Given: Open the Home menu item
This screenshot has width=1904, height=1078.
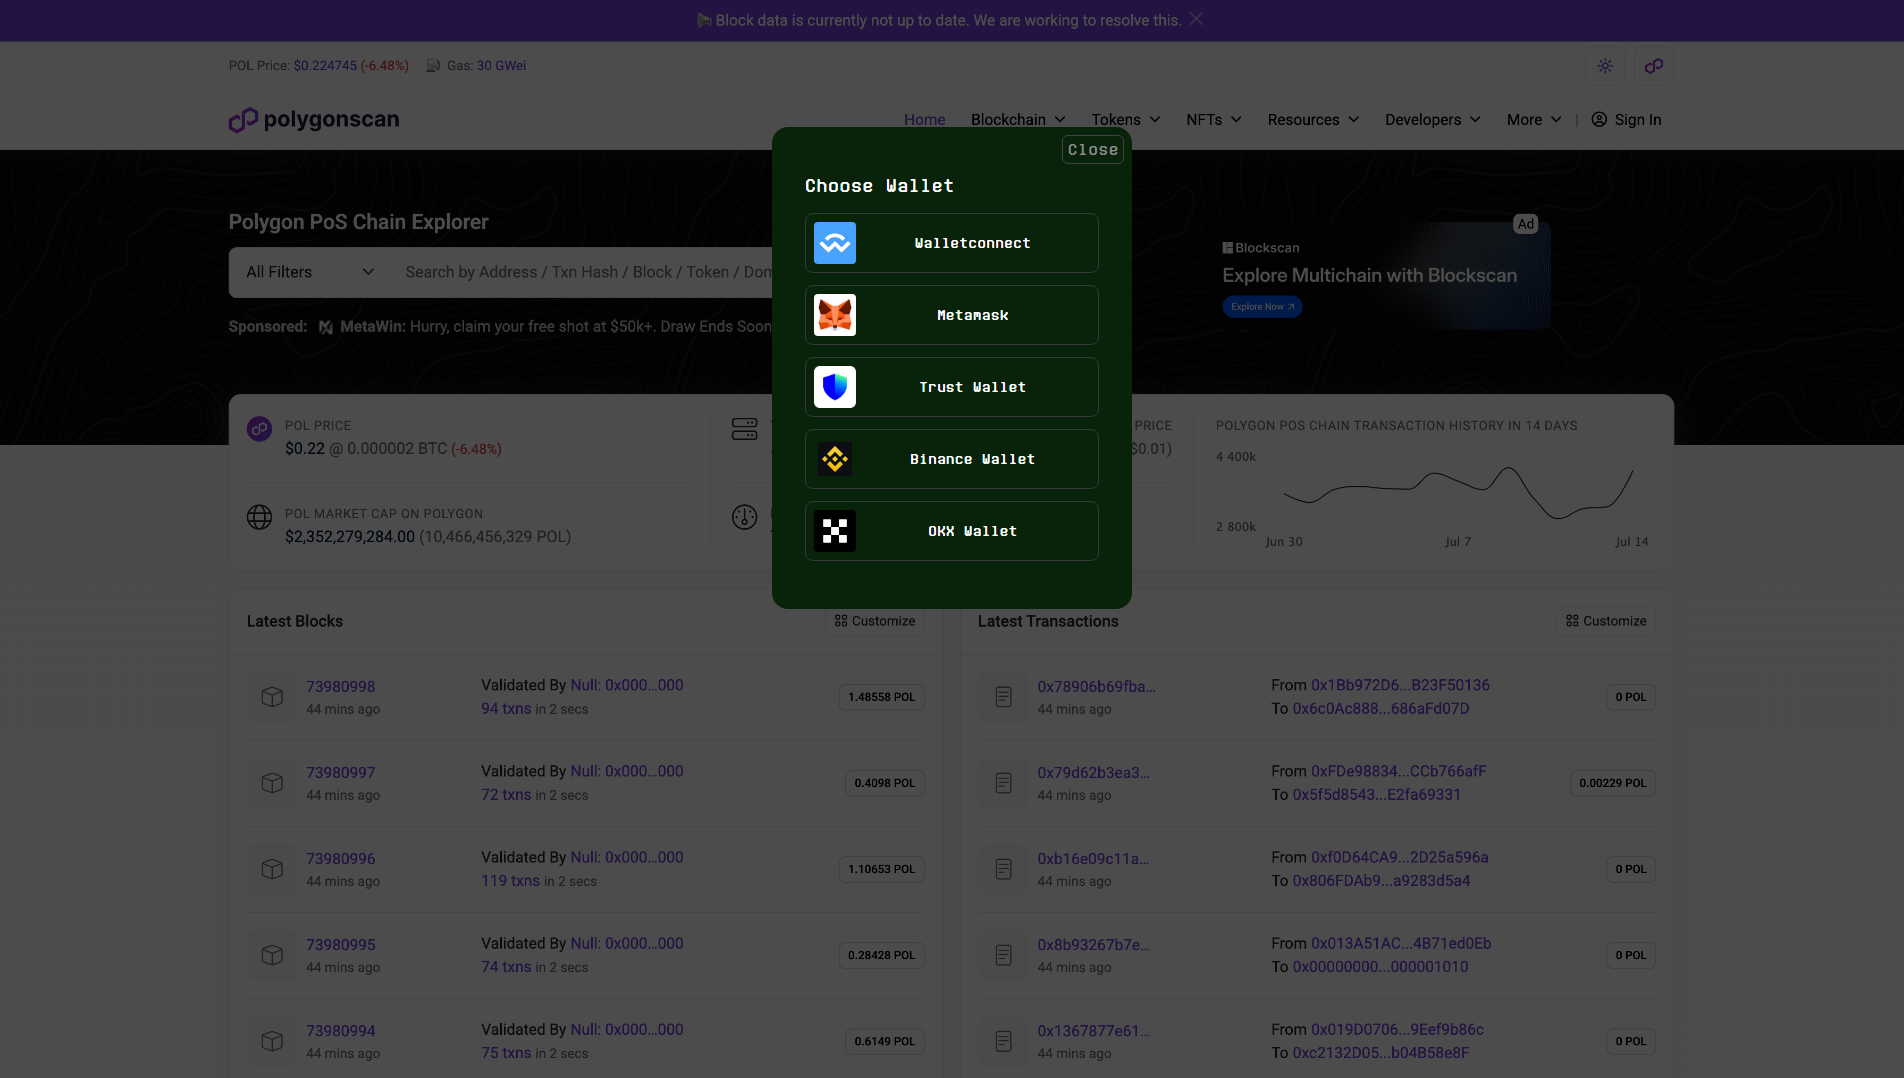Looking at the screenshot, I should point(924,120).
